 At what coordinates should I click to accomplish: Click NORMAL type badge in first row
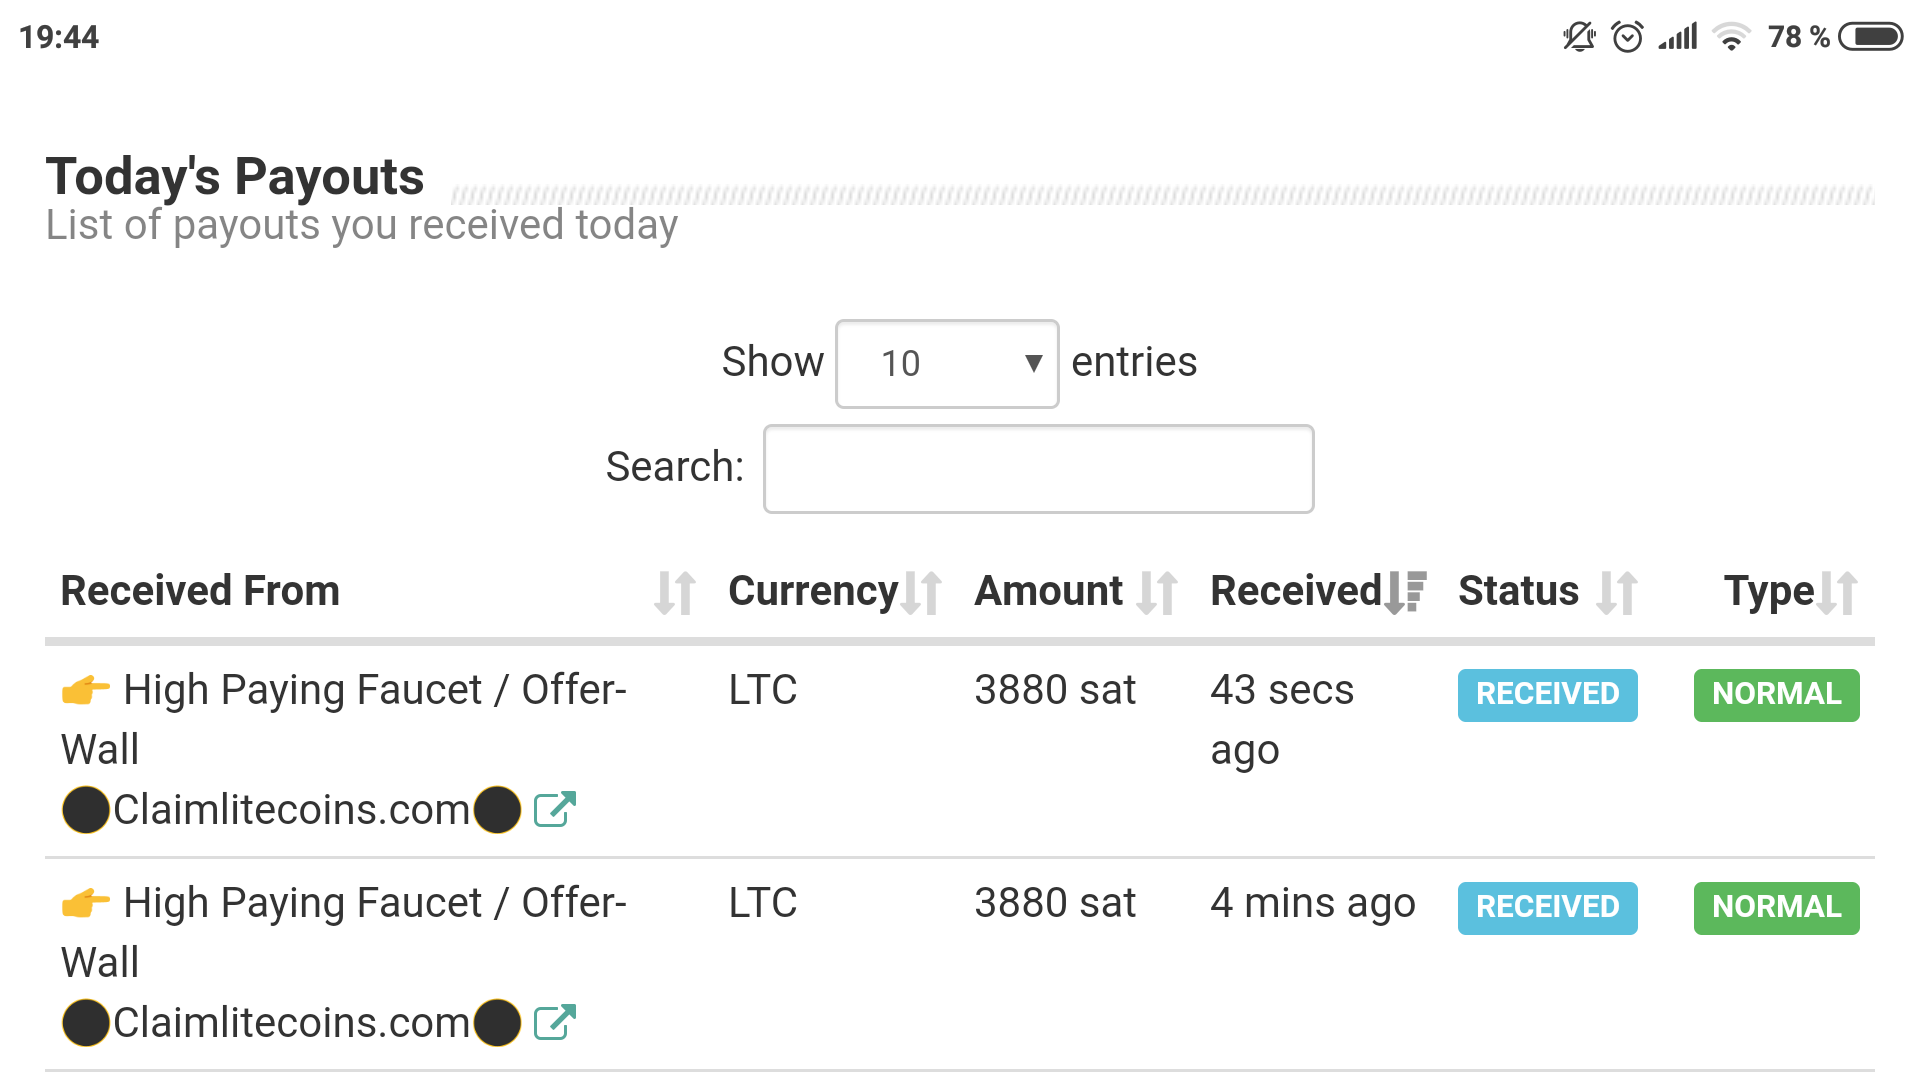(1776, 694)
